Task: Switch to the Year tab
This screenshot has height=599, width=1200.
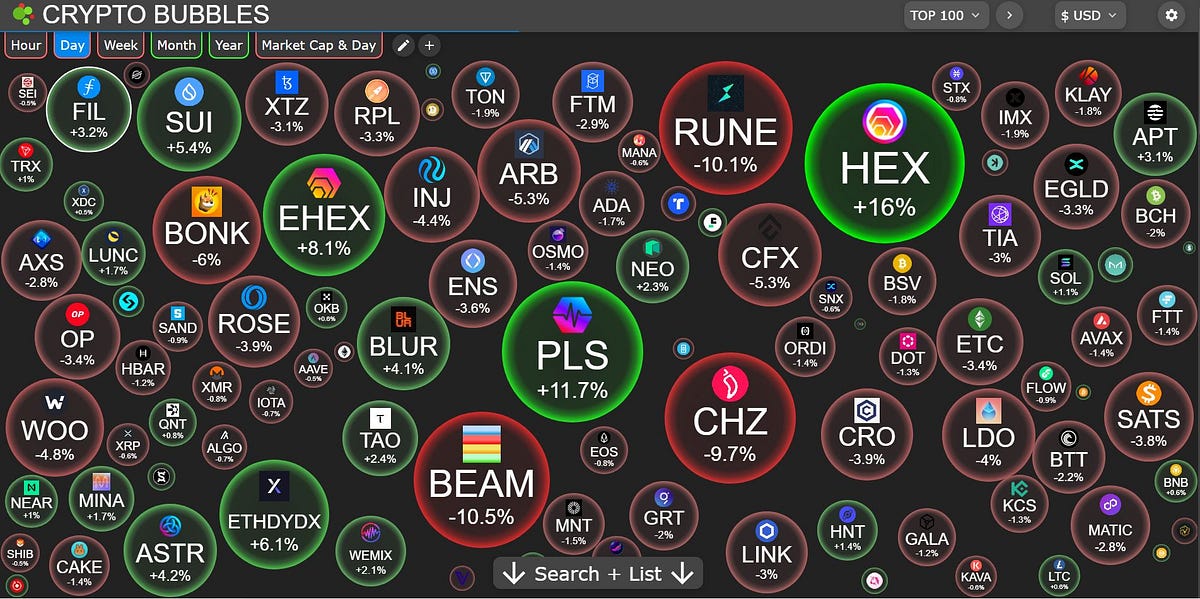Action: click(229, 45)
